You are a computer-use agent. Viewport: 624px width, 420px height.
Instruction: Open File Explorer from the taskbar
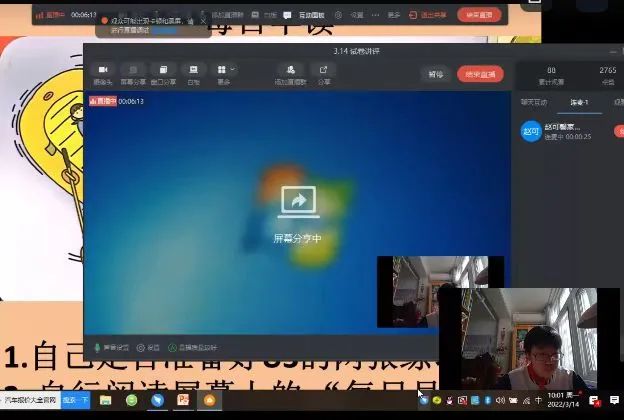click(x=105, y=400)
